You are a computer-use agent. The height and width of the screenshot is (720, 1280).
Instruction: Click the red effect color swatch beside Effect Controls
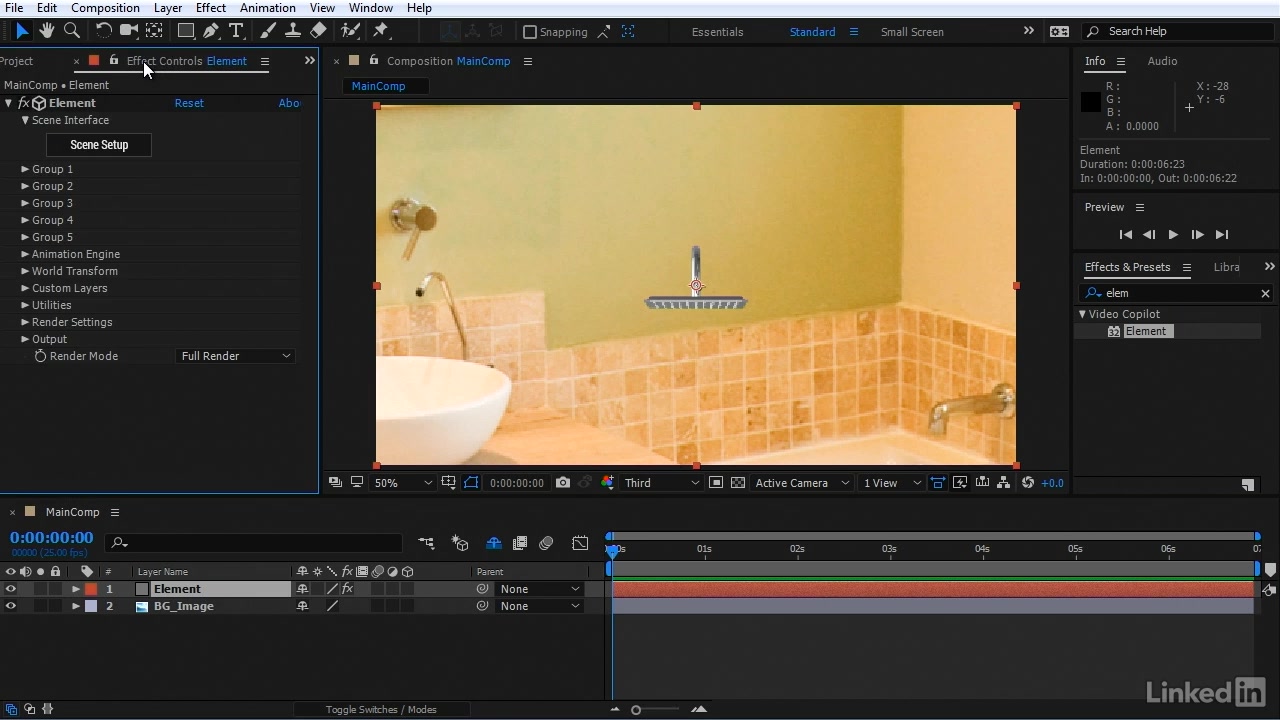93,61
